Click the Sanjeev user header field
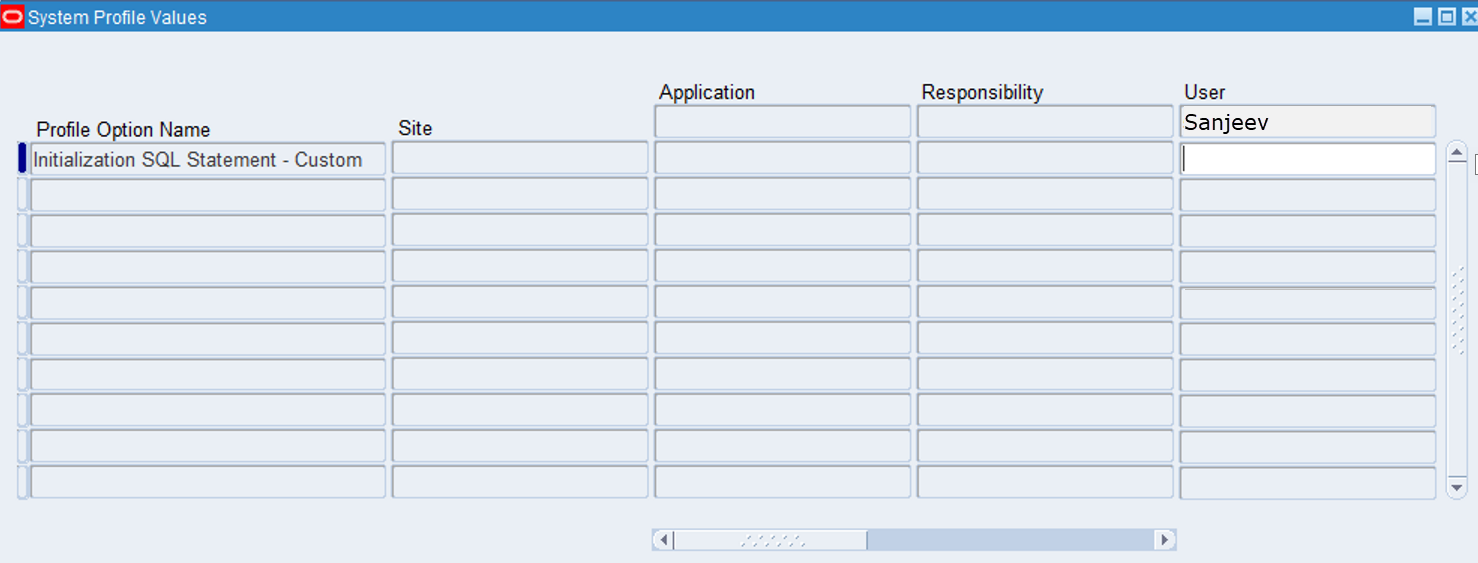The image size is (1478, 563). pyautogui.click(x=1308, y=122)
